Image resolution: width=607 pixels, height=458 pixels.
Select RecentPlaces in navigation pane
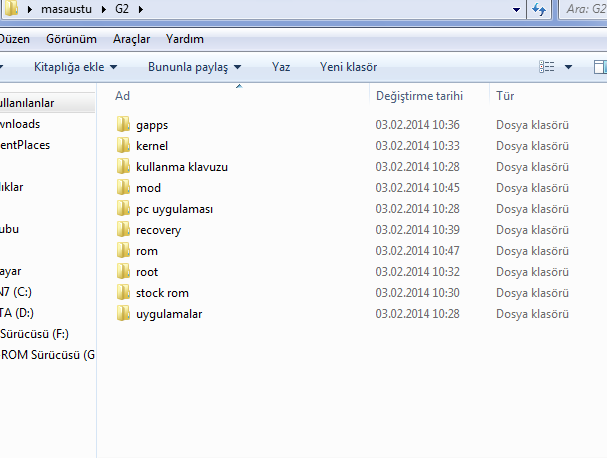click(25, 145)
